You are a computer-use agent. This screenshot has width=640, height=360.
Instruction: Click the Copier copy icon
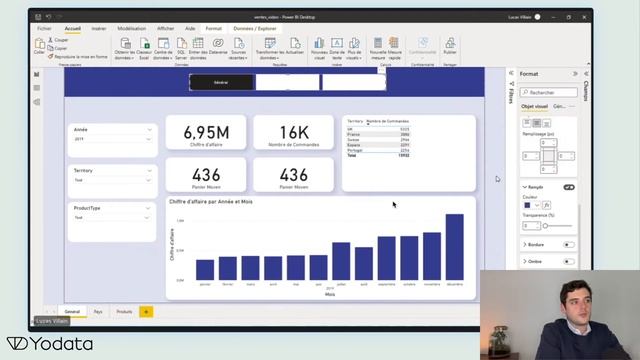(x=50, y=48)
